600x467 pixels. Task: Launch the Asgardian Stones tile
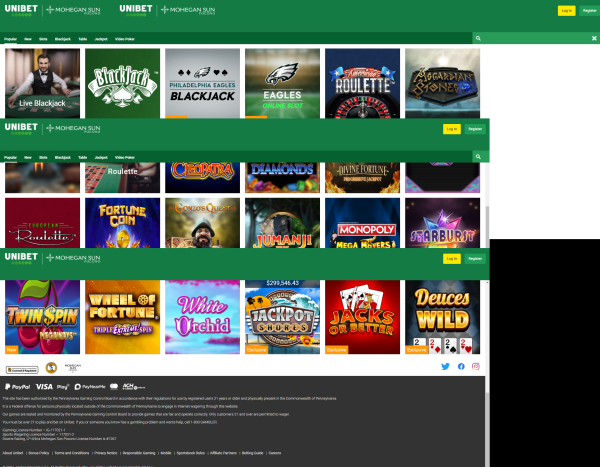(x=442, y=83)
